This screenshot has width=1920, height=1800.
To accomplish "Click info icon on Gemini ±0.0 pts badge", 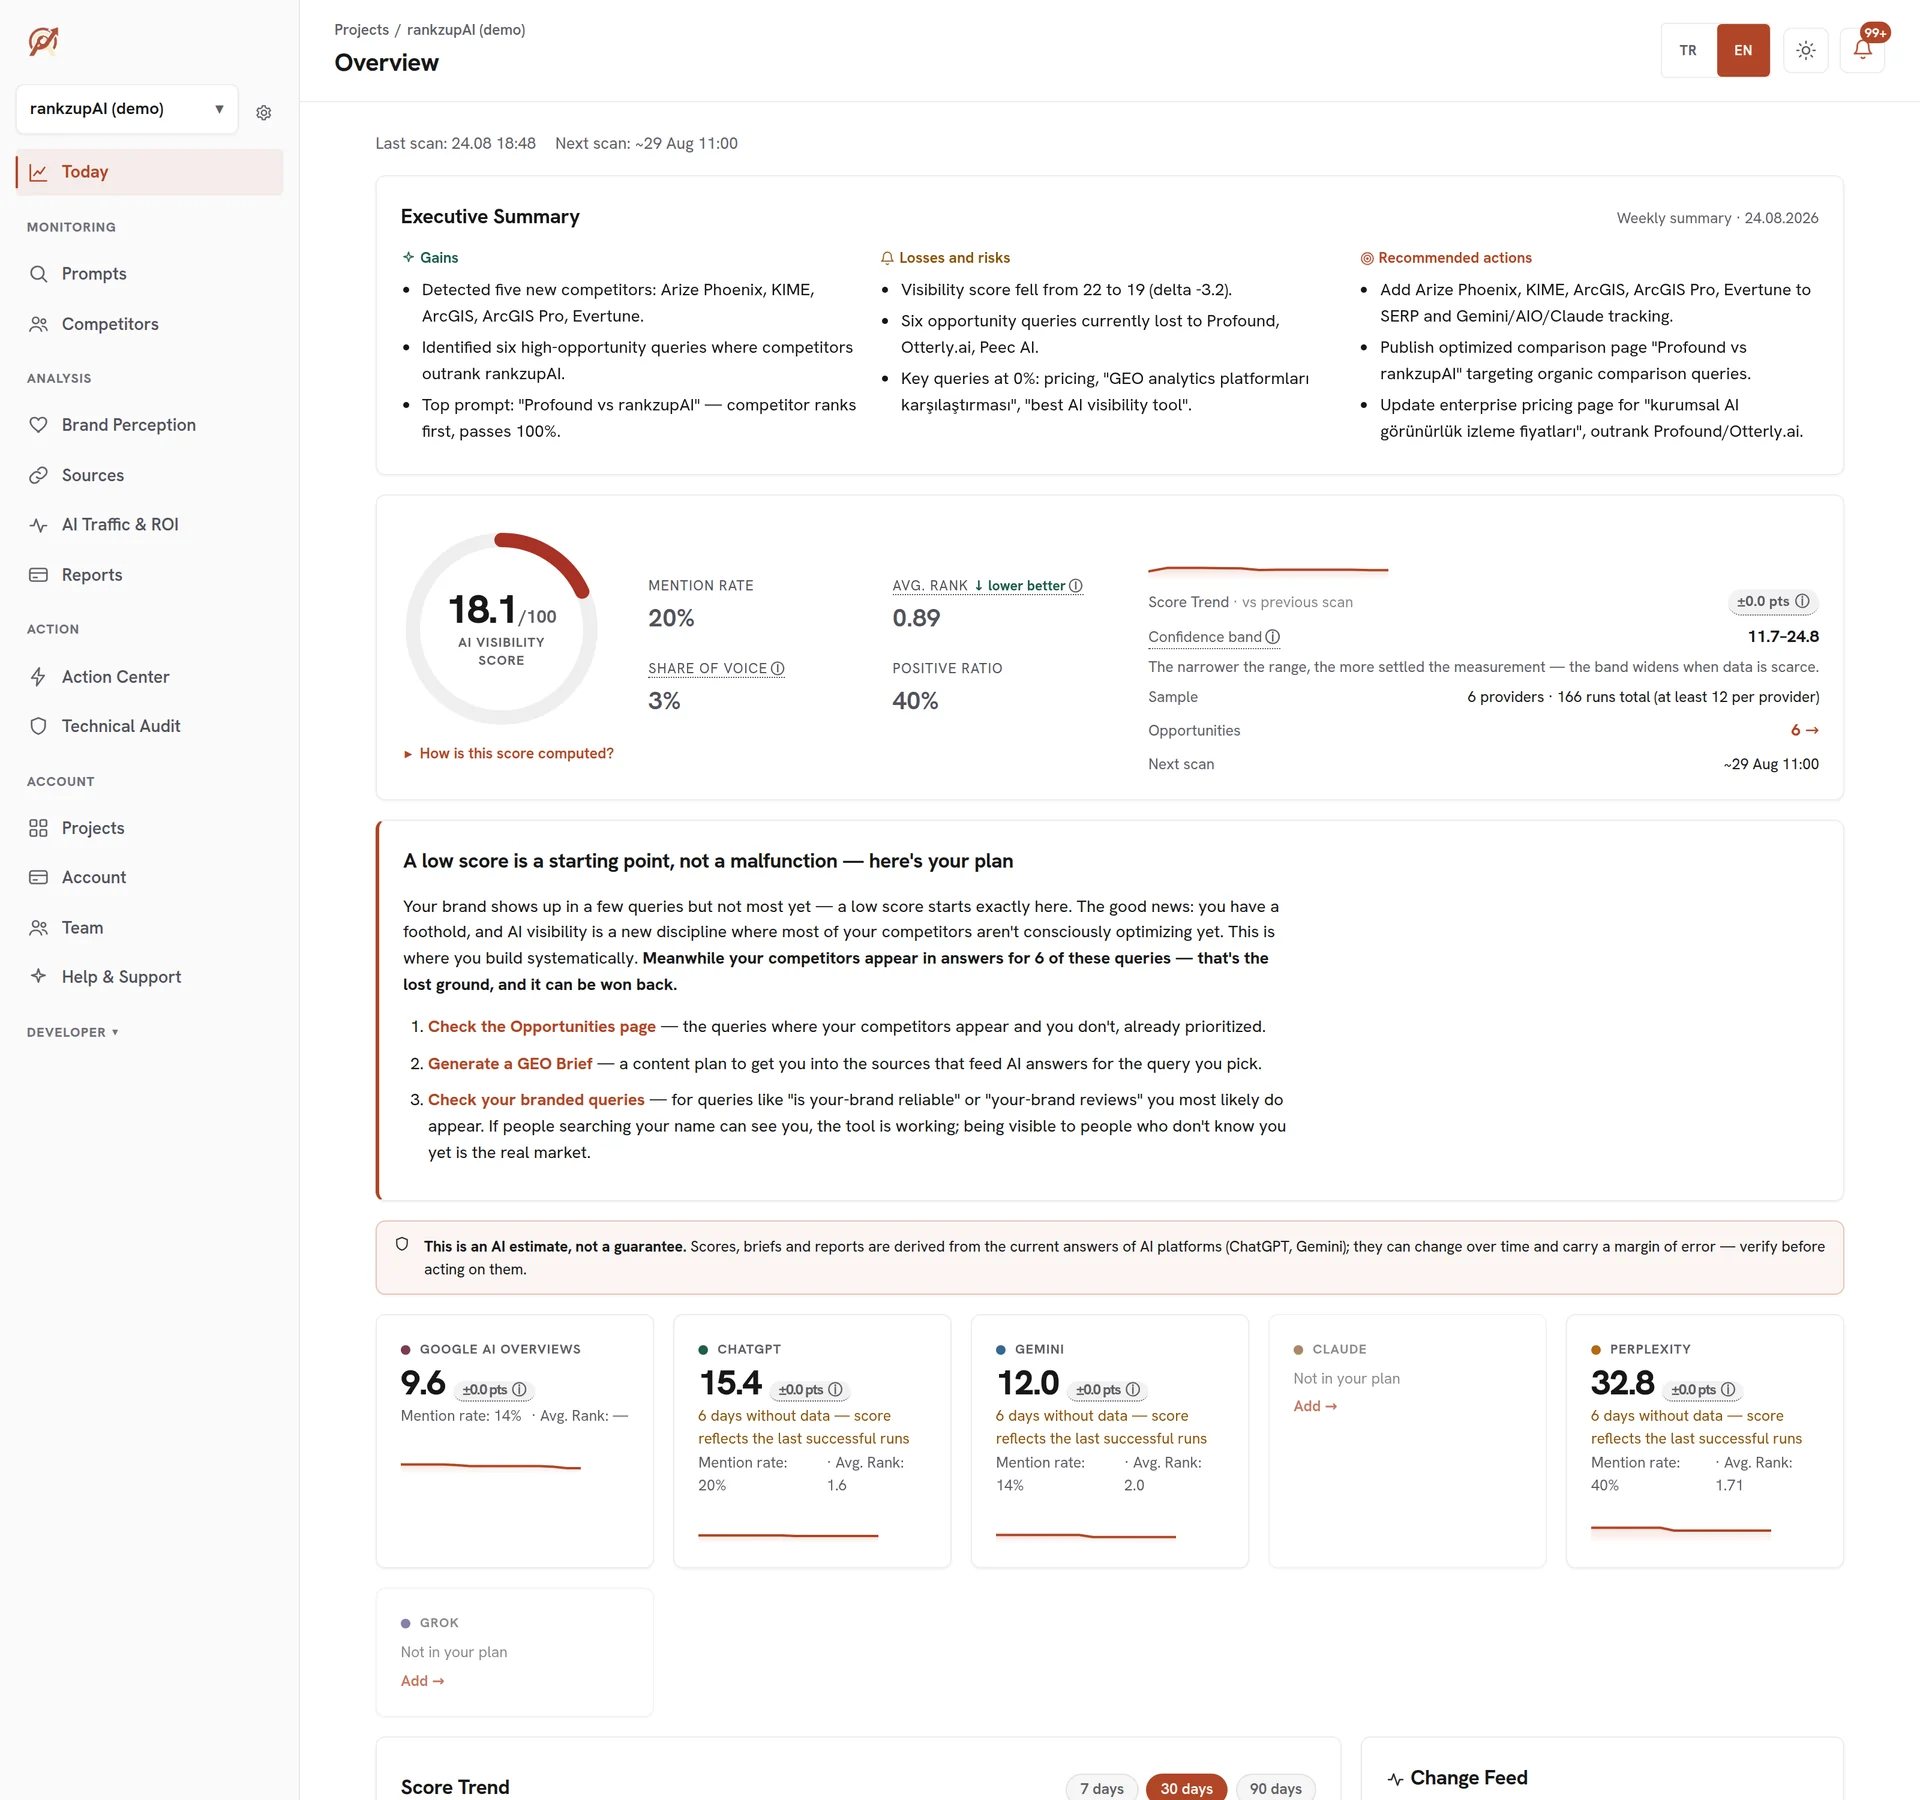I will [1133, 1390].
